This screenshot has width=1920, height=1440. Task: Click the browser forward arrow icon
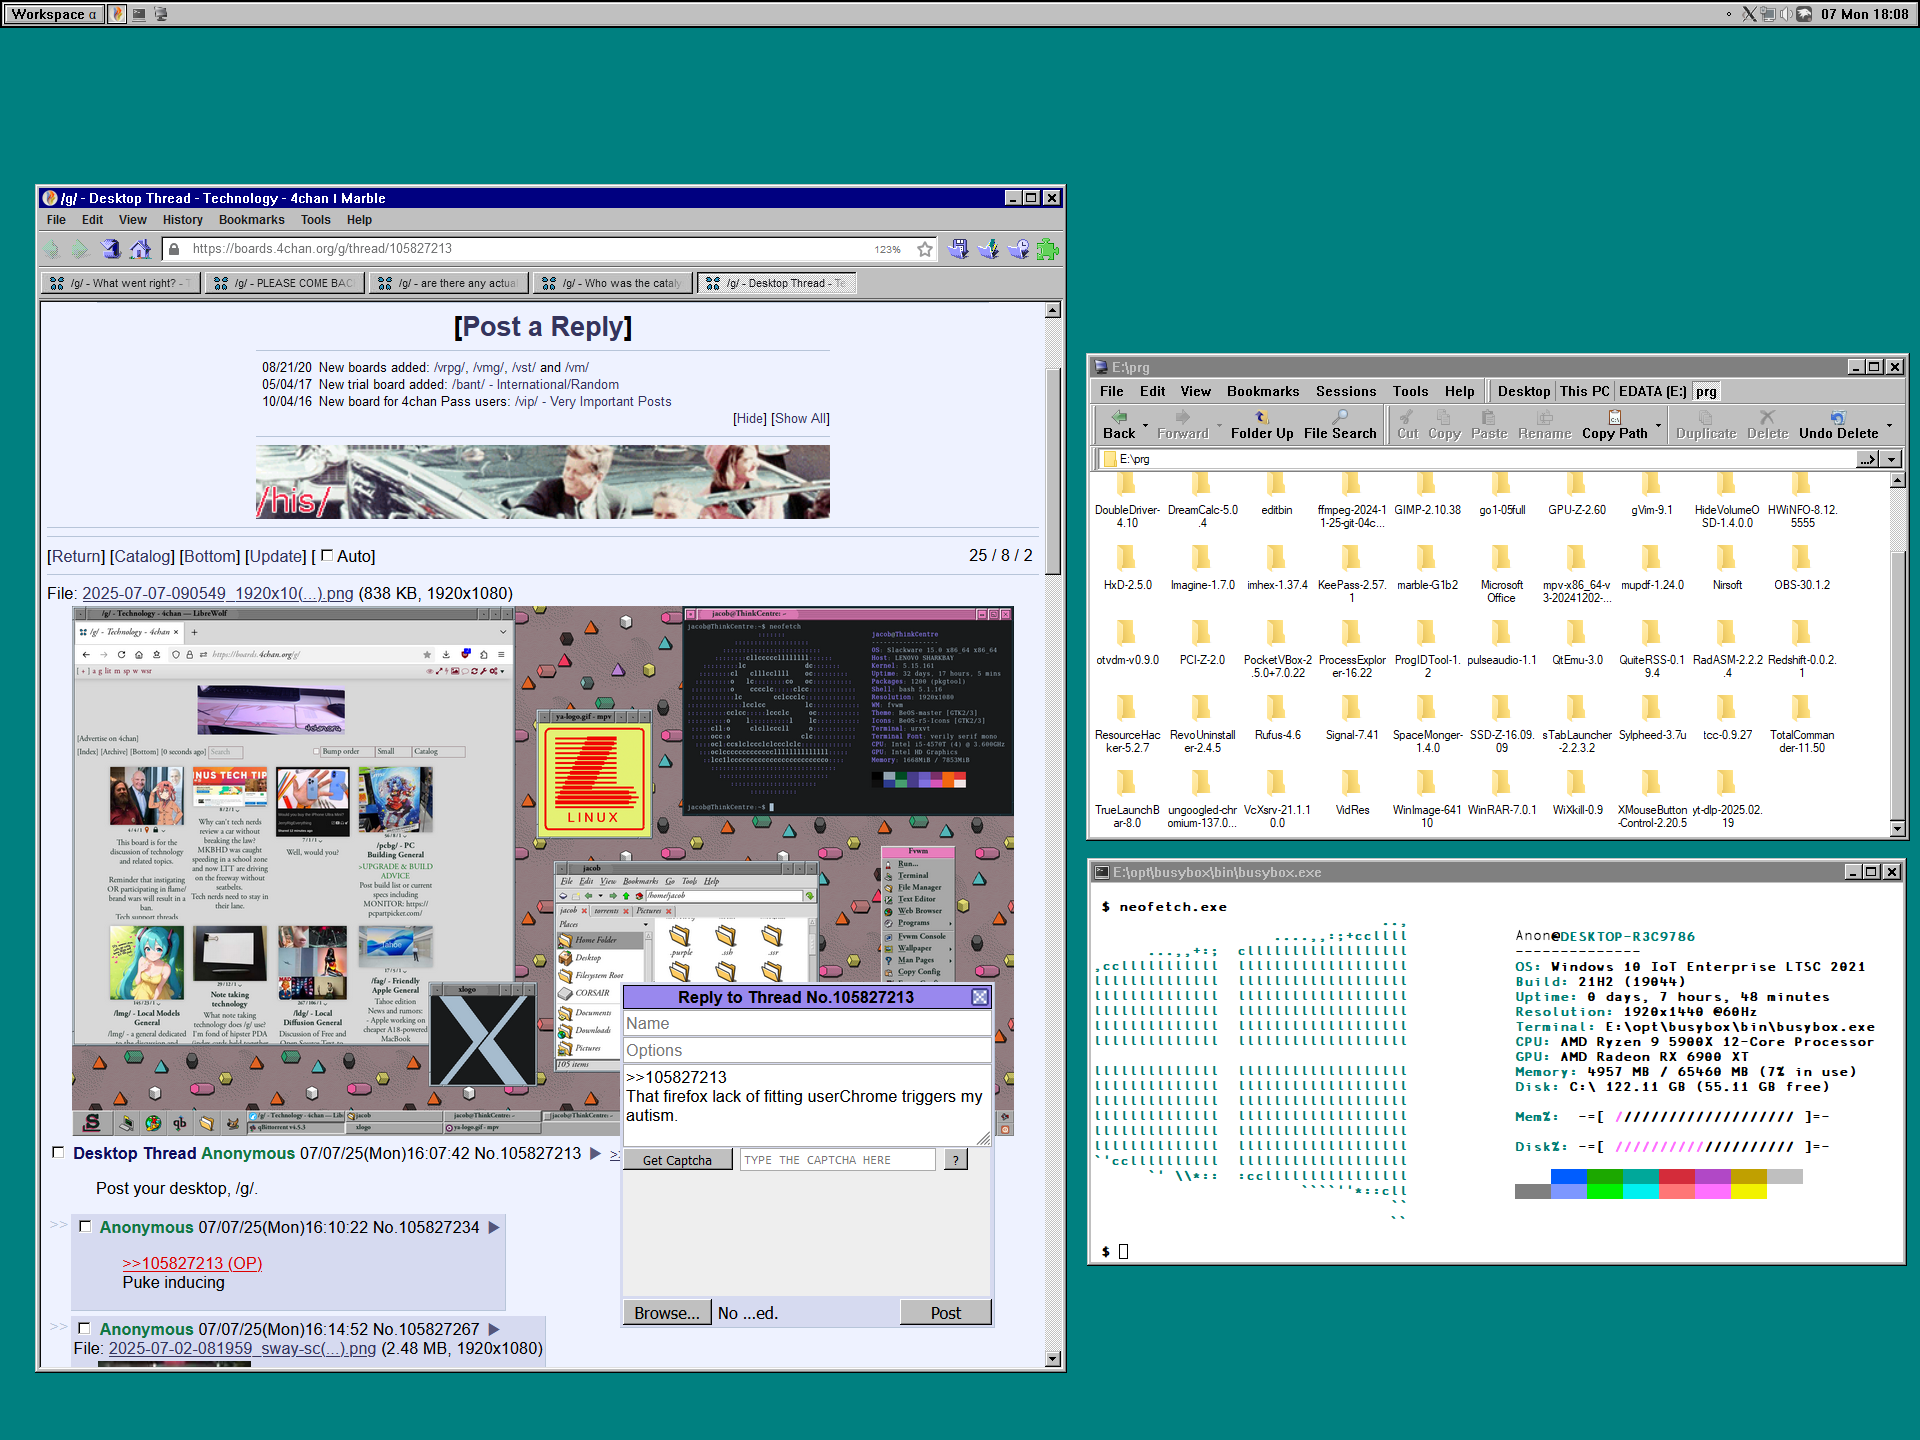pyautogui.click(x=80, y=249)
